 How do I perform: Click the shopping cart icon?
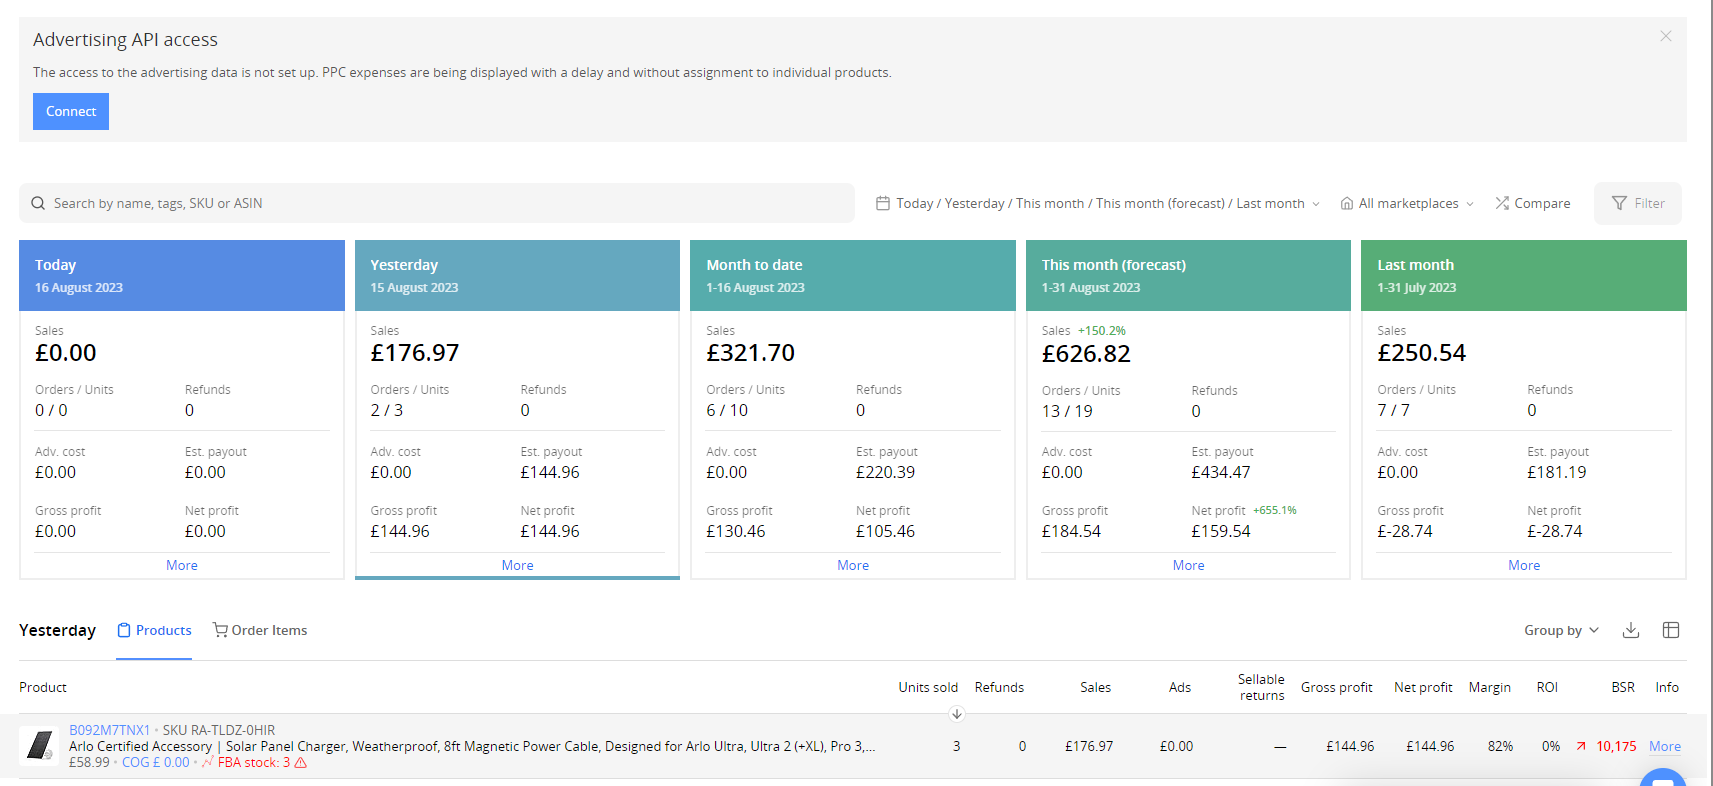220,630
